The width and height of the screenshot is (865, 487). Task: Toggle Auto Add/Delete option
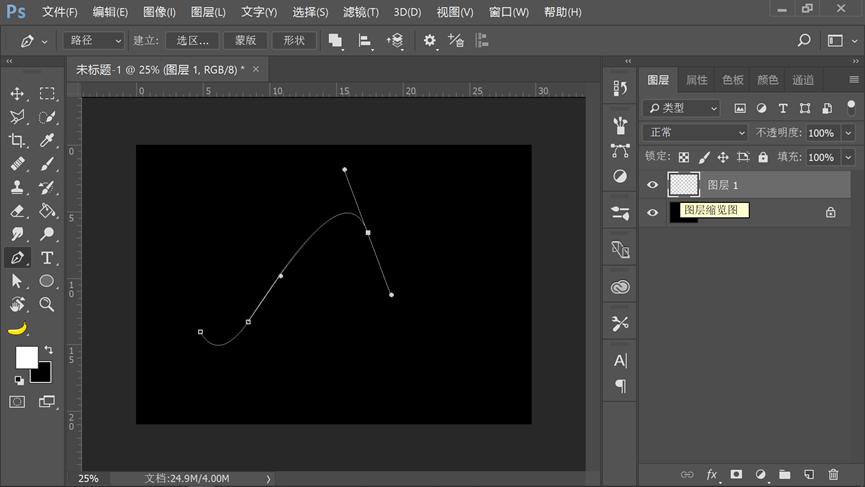coord(456,40)
